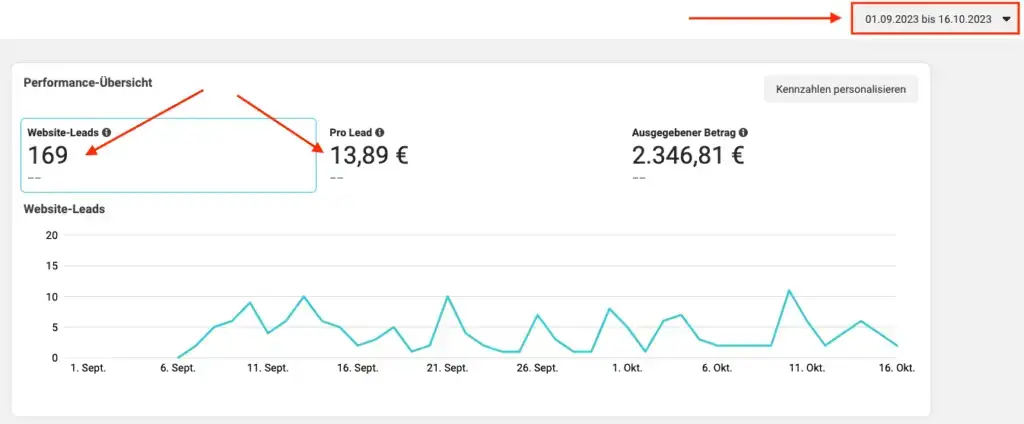Click the 16. Sept. axis label
The height and width of the screenshot is (424, 1024).
(359, 368)
